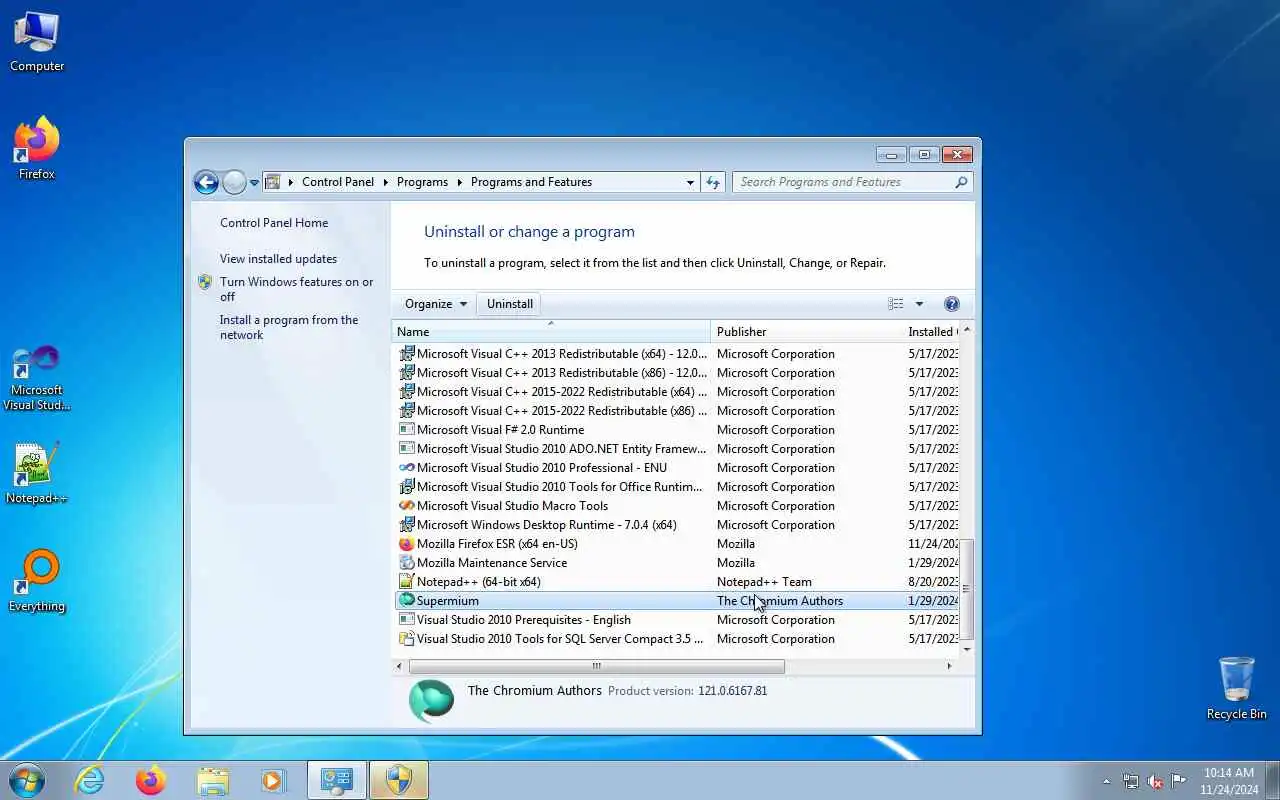Select Microsoft Visual Studio desktop shortcut
The width and height of the screenshot is (1280, 800).
point(37,378)
